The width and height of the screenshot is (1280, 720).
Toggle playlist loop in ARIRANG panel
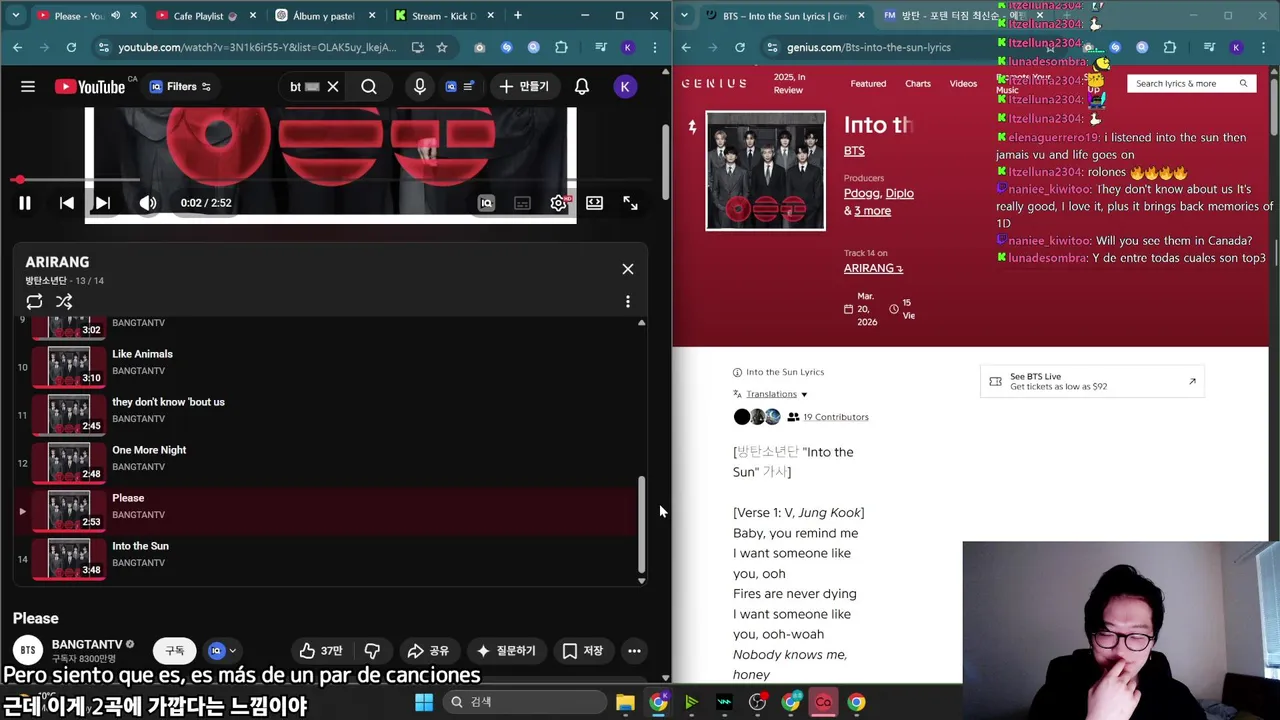point(34,301)
